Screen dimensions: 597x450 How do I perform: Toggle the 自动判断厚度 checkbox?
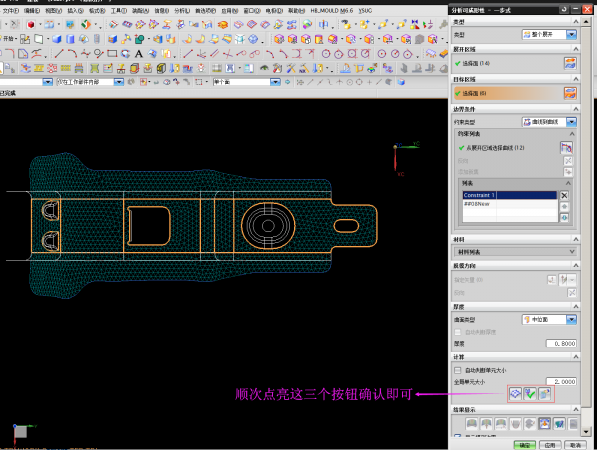[x=458, y=332]
